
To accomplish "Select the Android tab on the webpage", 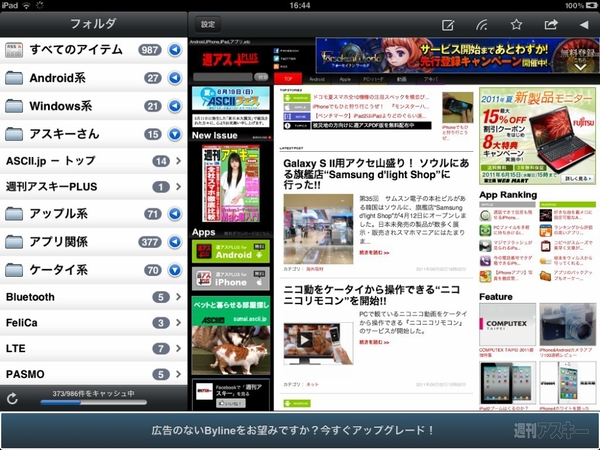I will (317, 79).
